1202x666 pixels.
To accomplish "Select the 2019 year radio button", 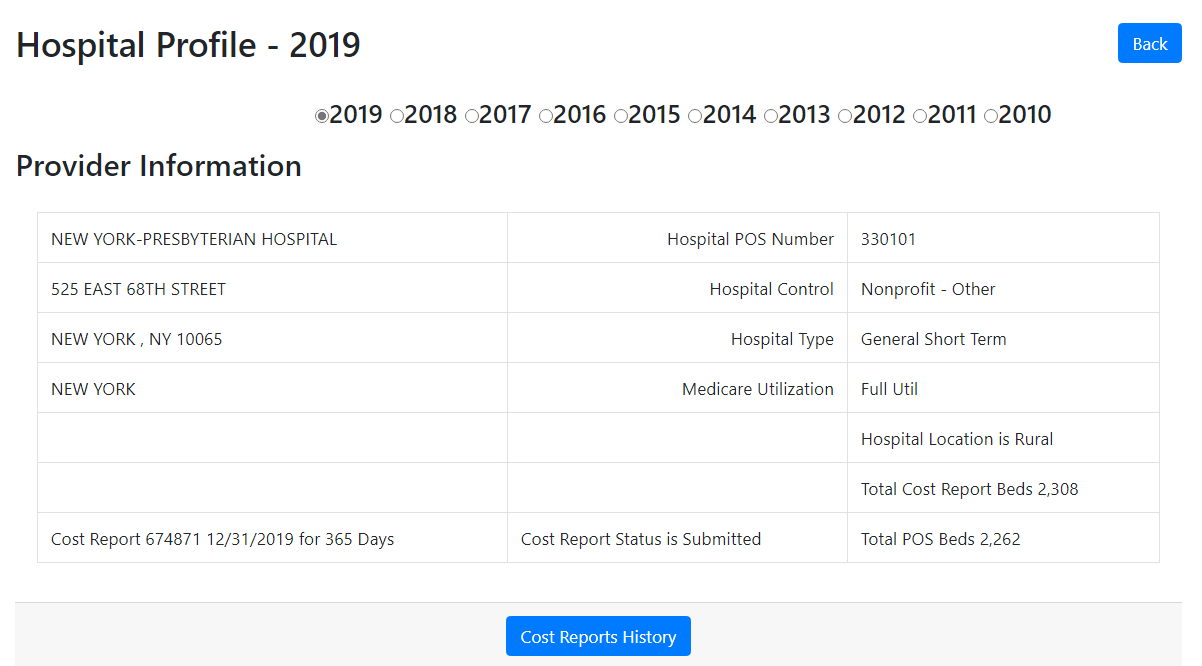I will point(322,116).
